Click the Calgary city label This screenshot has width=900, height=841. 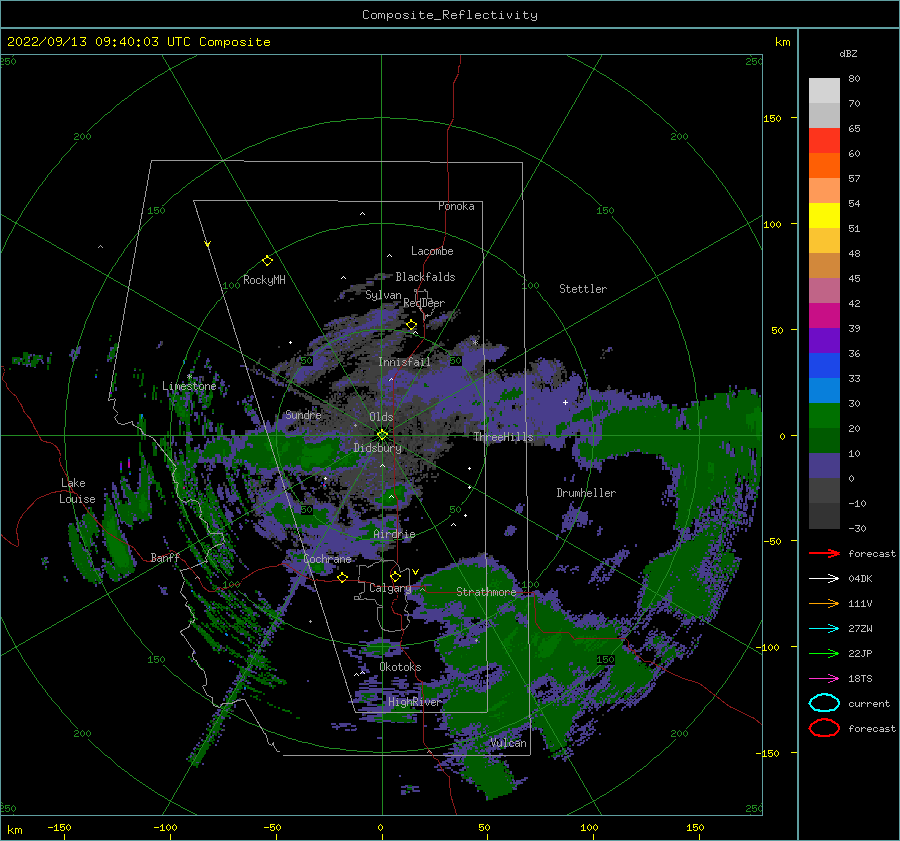[390, 588]
